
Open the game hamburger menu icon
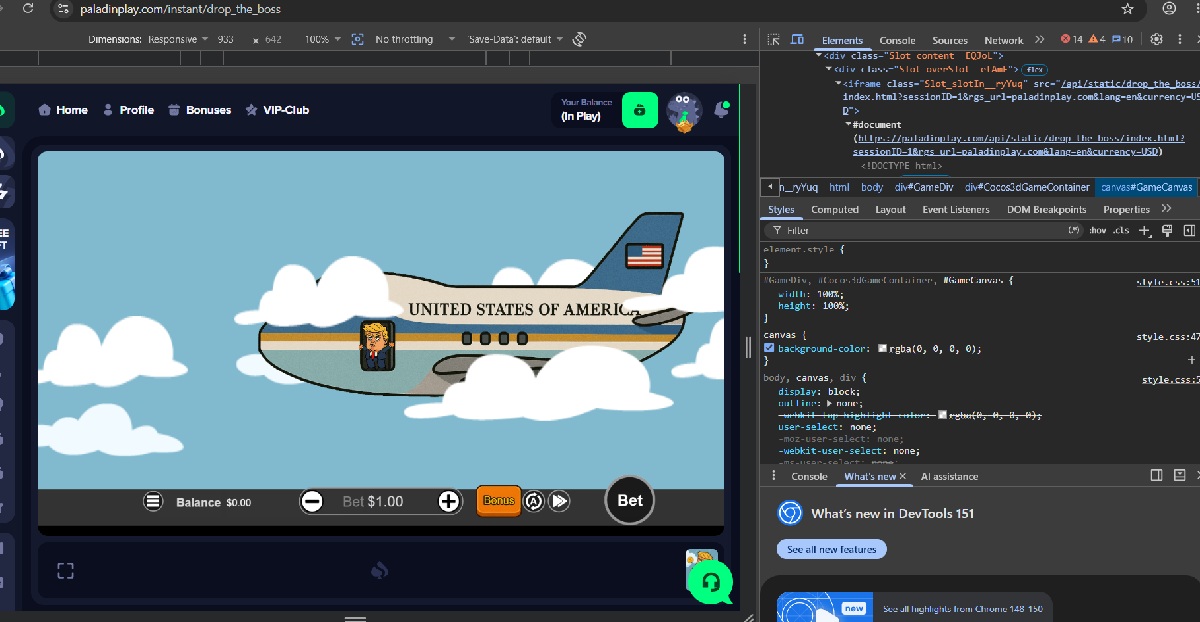[153, 502]
